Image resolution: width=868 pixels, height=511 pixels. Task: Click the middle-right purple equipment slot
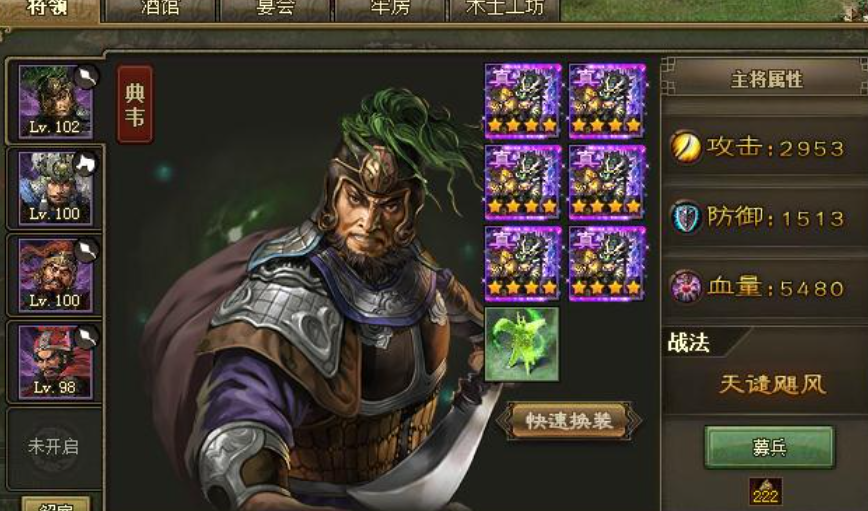tap(607, 182)
